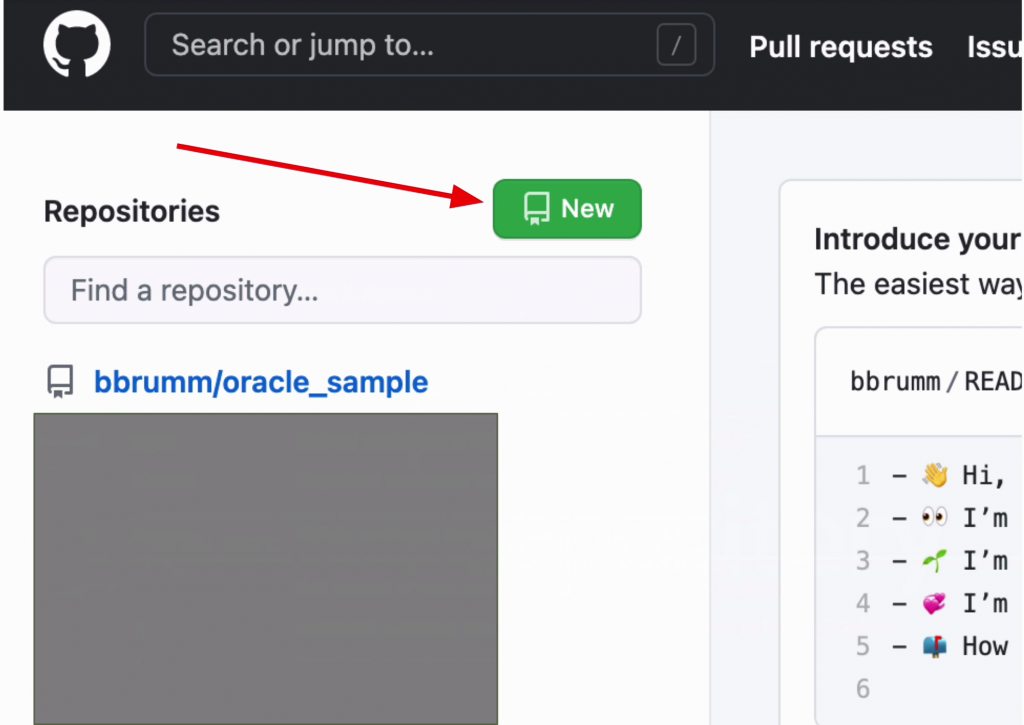Click the bbrumm/README file name

click(x=935, y=381)
